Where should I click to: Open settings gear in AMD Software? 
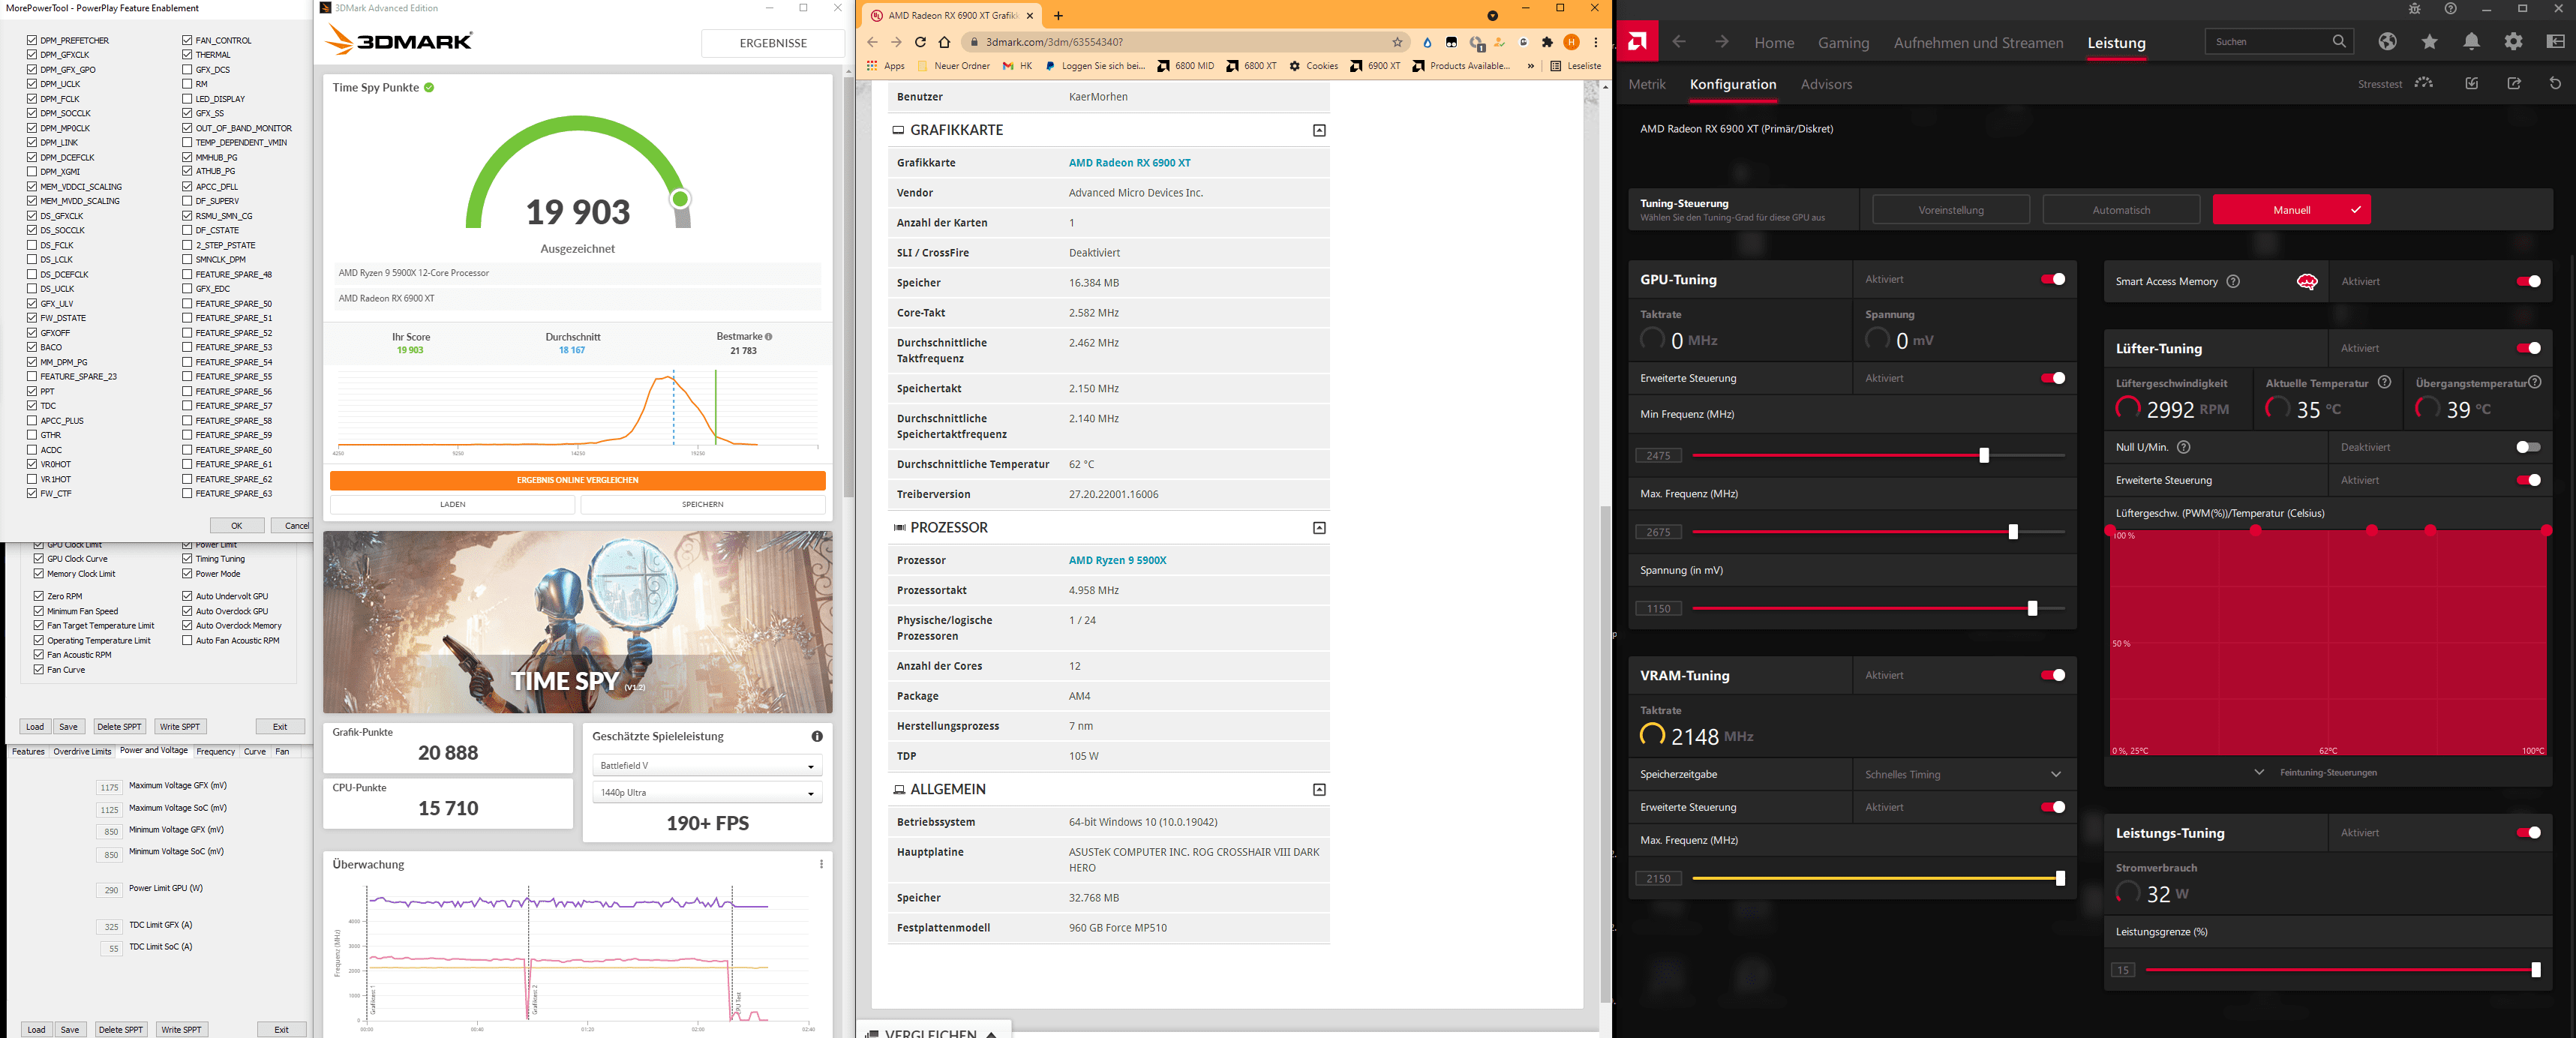(2514, 41)
